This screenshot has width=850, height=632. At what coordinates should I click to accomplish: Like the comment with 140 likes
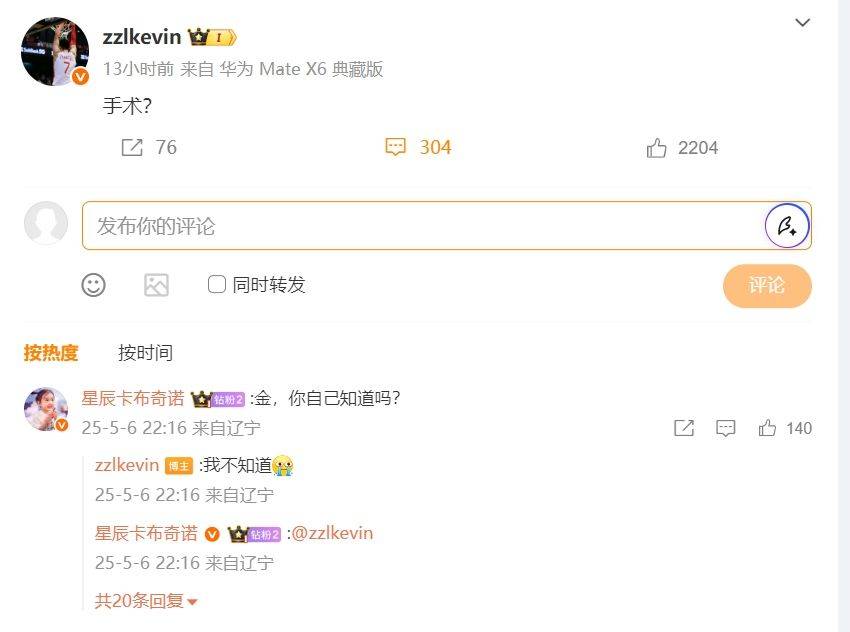tap(767, 428)
